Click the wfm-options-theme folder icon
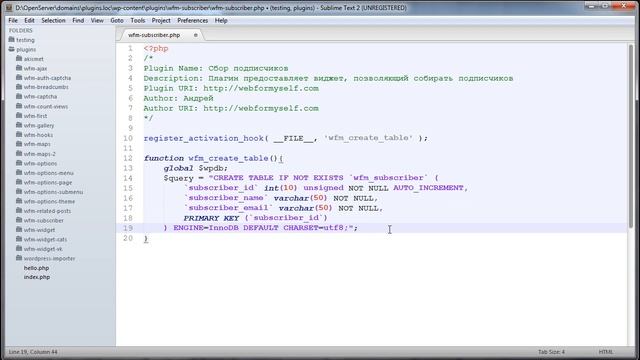This screenshot has width=640, height=360. (x=19, y=201)
